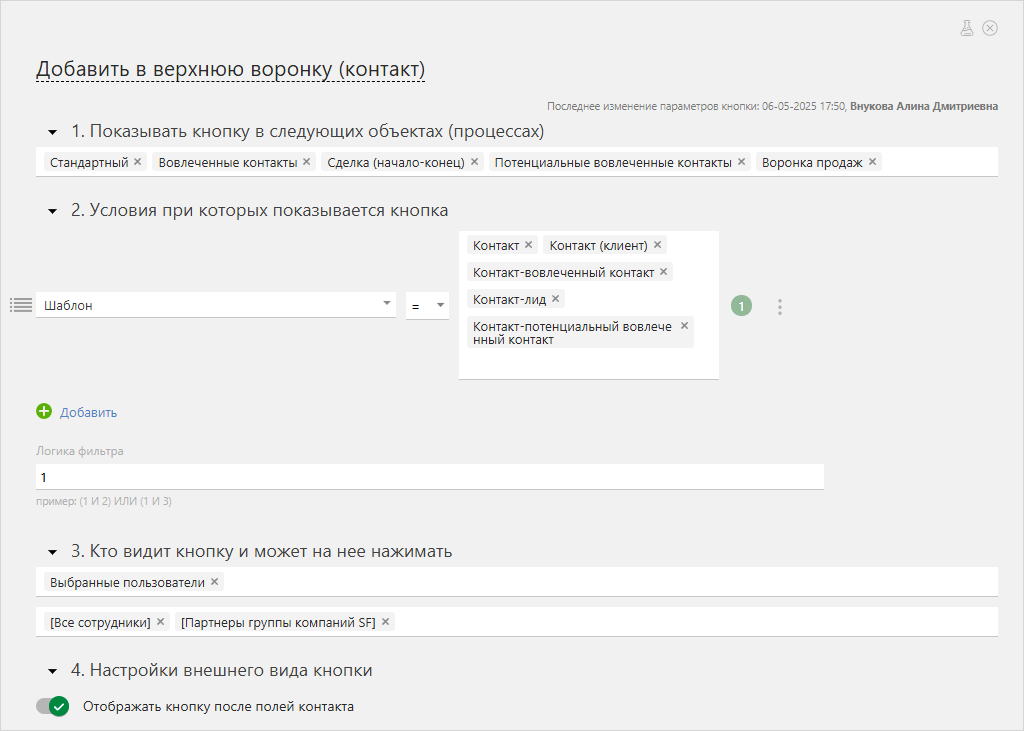This screenshot has height=731, width=1024.
Task: Remove the [Все сотрудники] tag
Action: point(160,622)
